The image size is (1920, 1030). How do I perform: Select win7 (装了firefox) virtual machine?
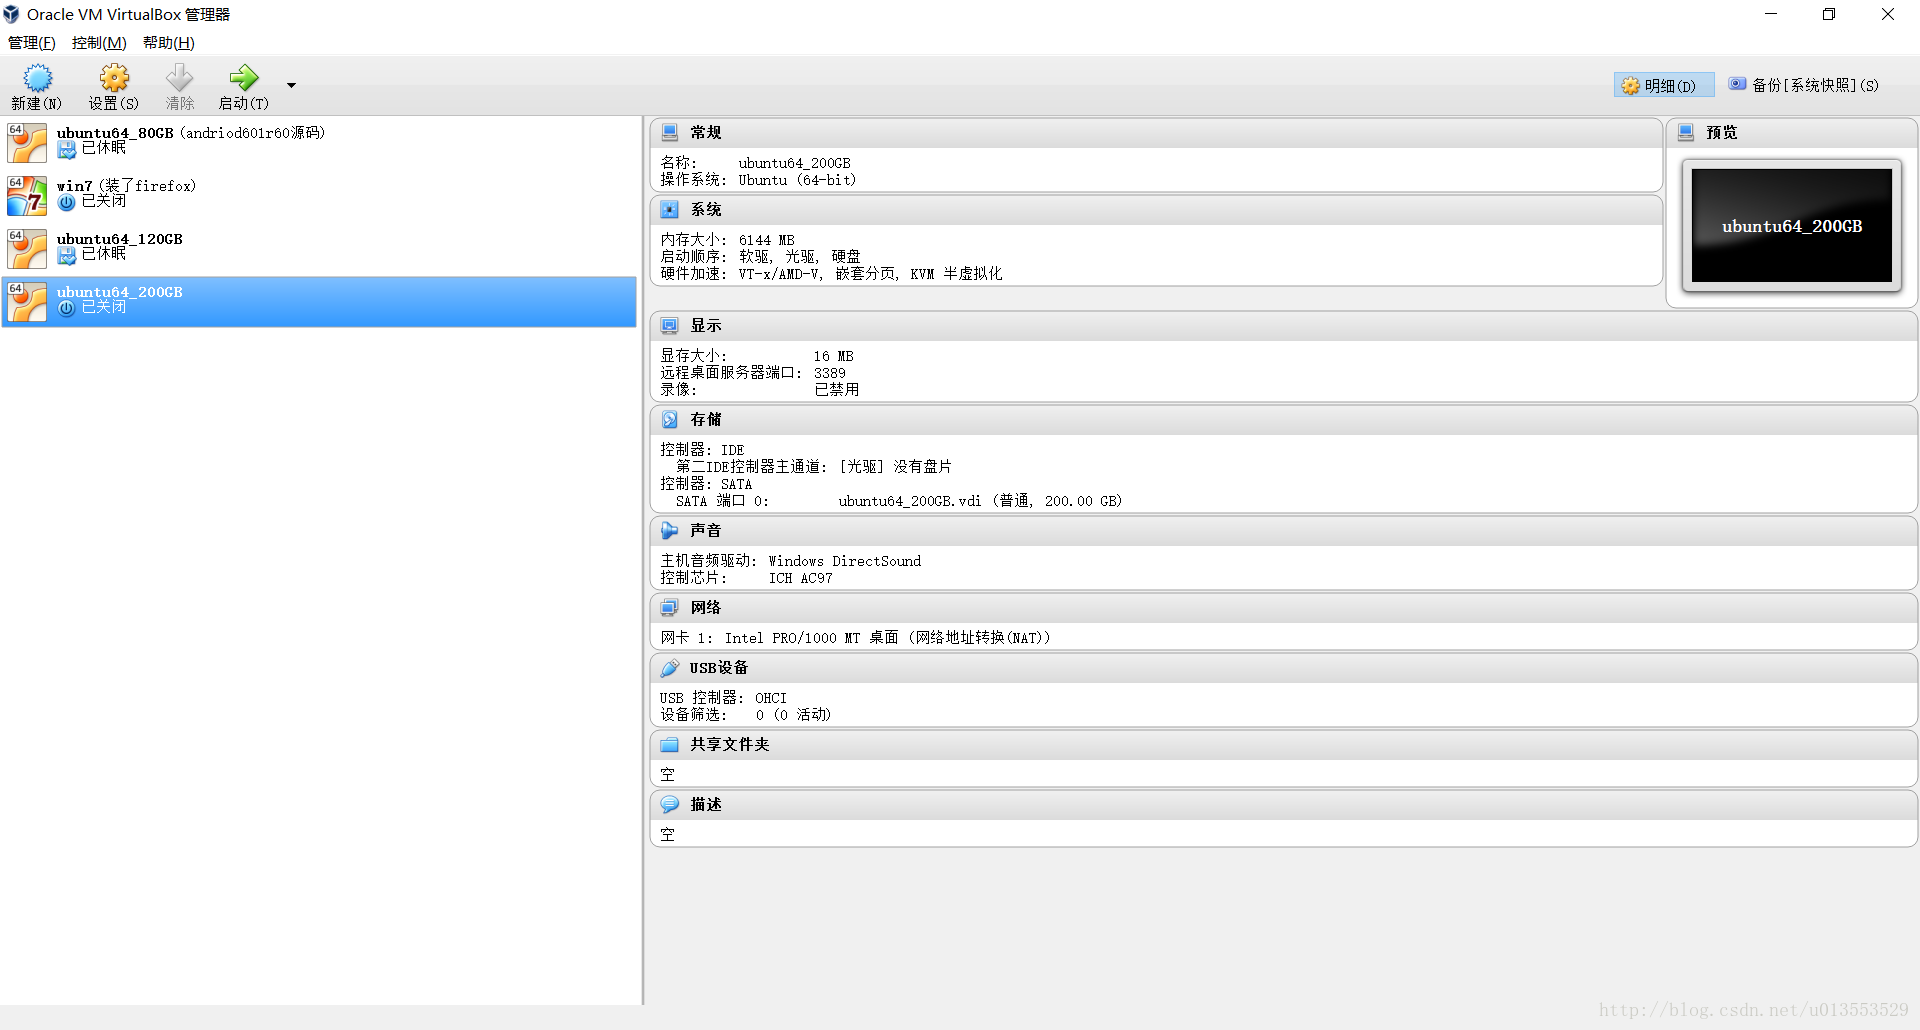coord(319,195)
